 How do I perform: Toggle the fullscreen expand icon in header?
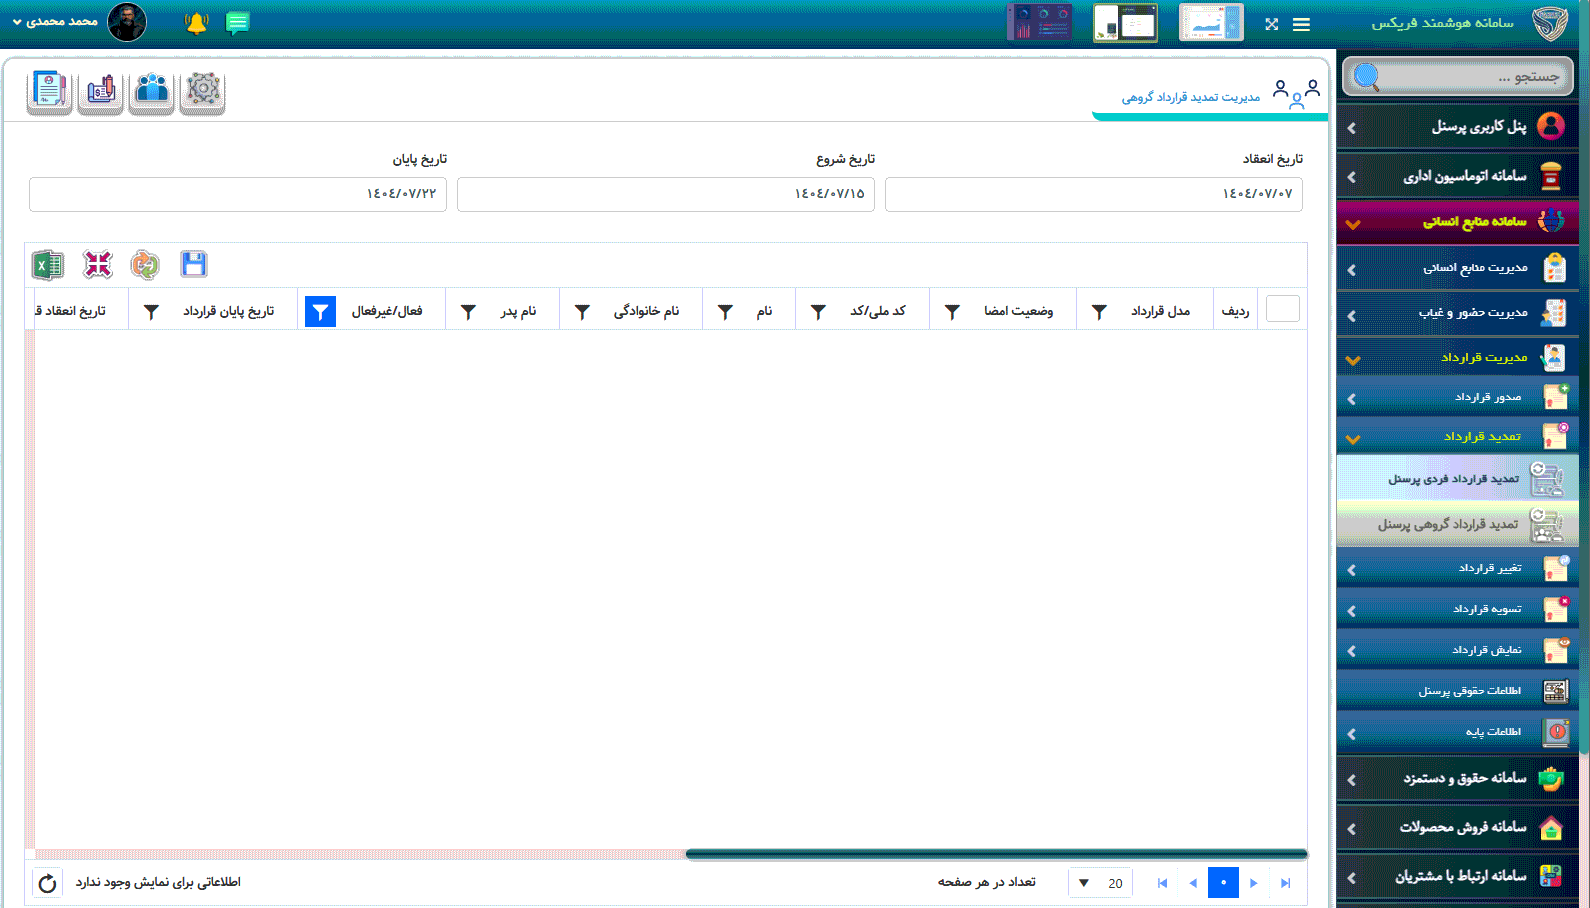(1271, 24)
